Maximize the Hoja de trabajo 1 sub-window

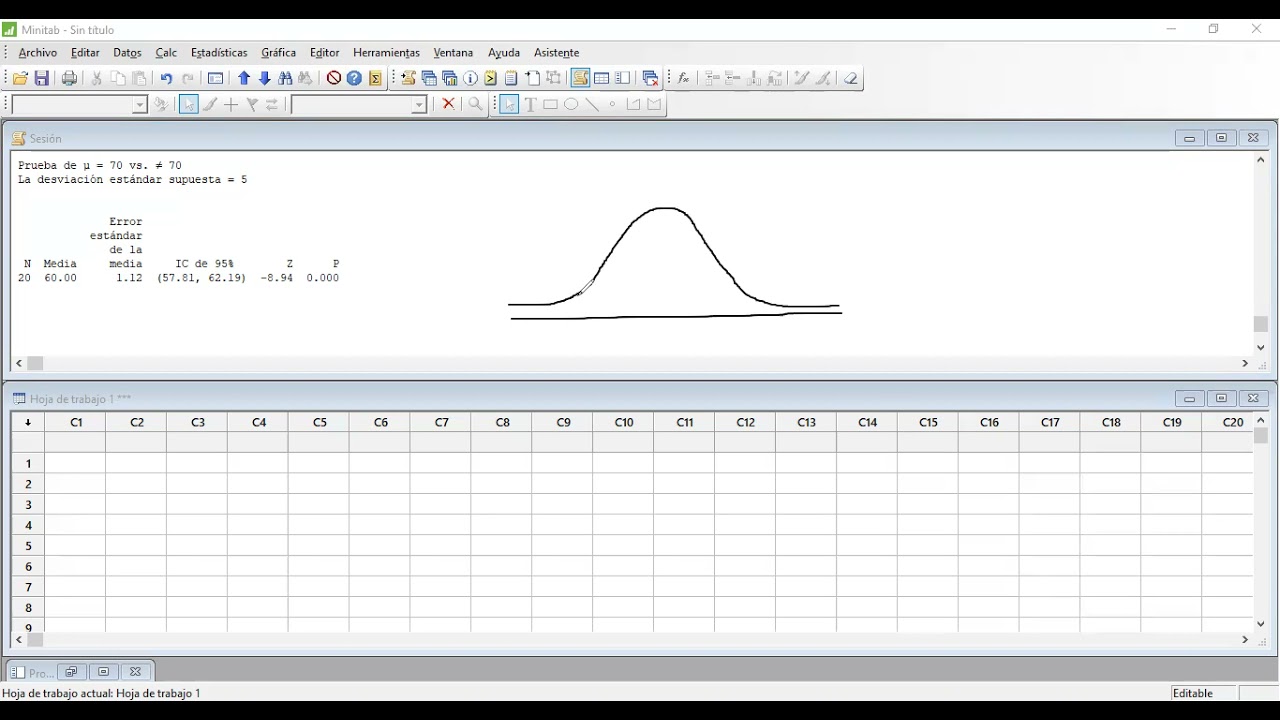[1221, 398]
